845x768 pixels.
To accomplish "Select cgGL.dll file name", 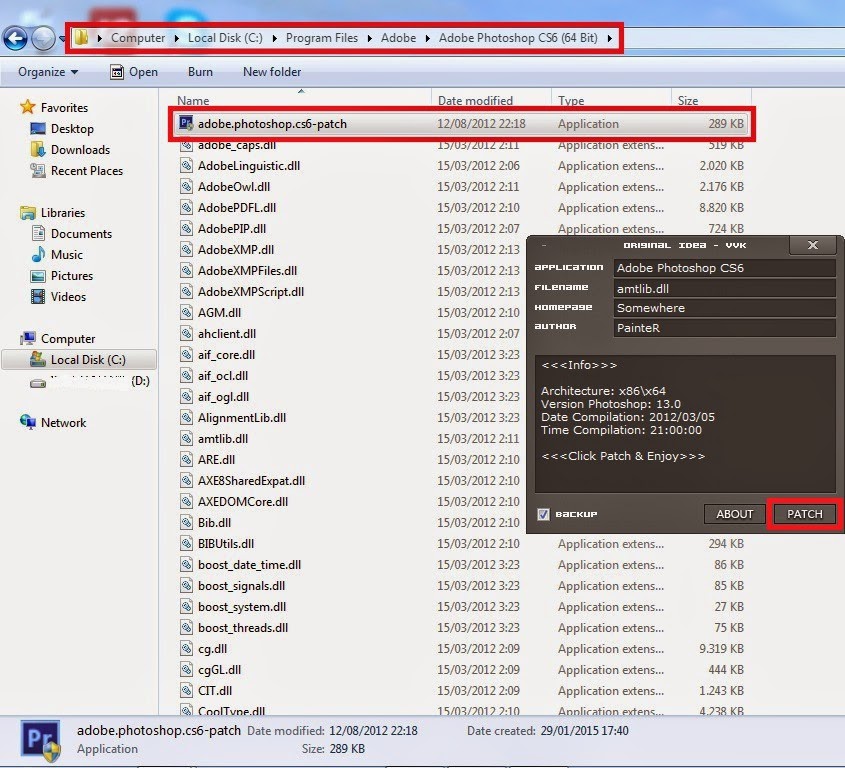I will coord(219,670).
